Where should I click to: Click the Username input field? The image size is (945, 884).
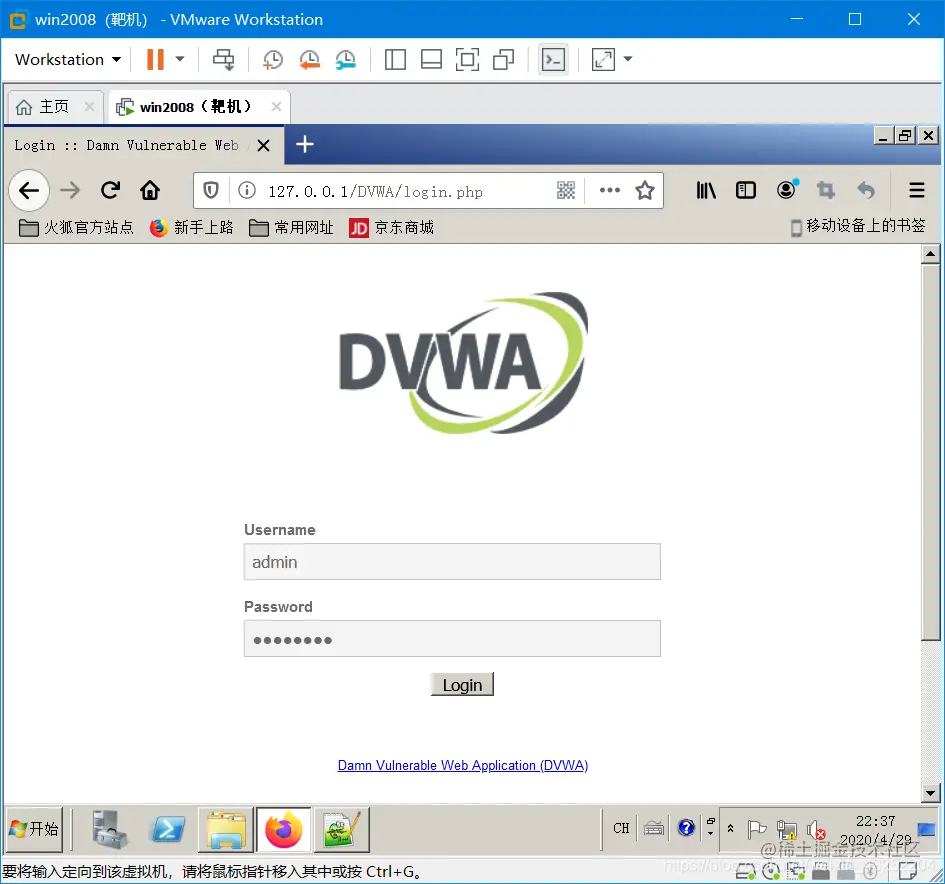click(452, 562)
